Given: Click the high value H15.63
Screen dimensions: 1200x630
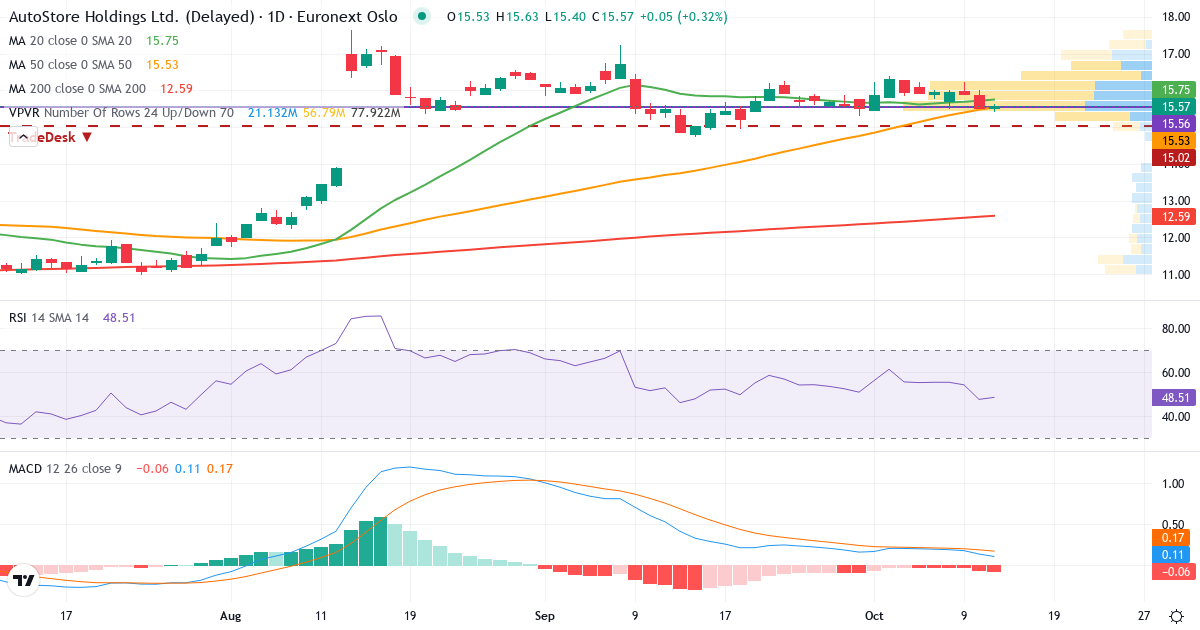Looking at the screenshot, I should [x=516, y=17].
